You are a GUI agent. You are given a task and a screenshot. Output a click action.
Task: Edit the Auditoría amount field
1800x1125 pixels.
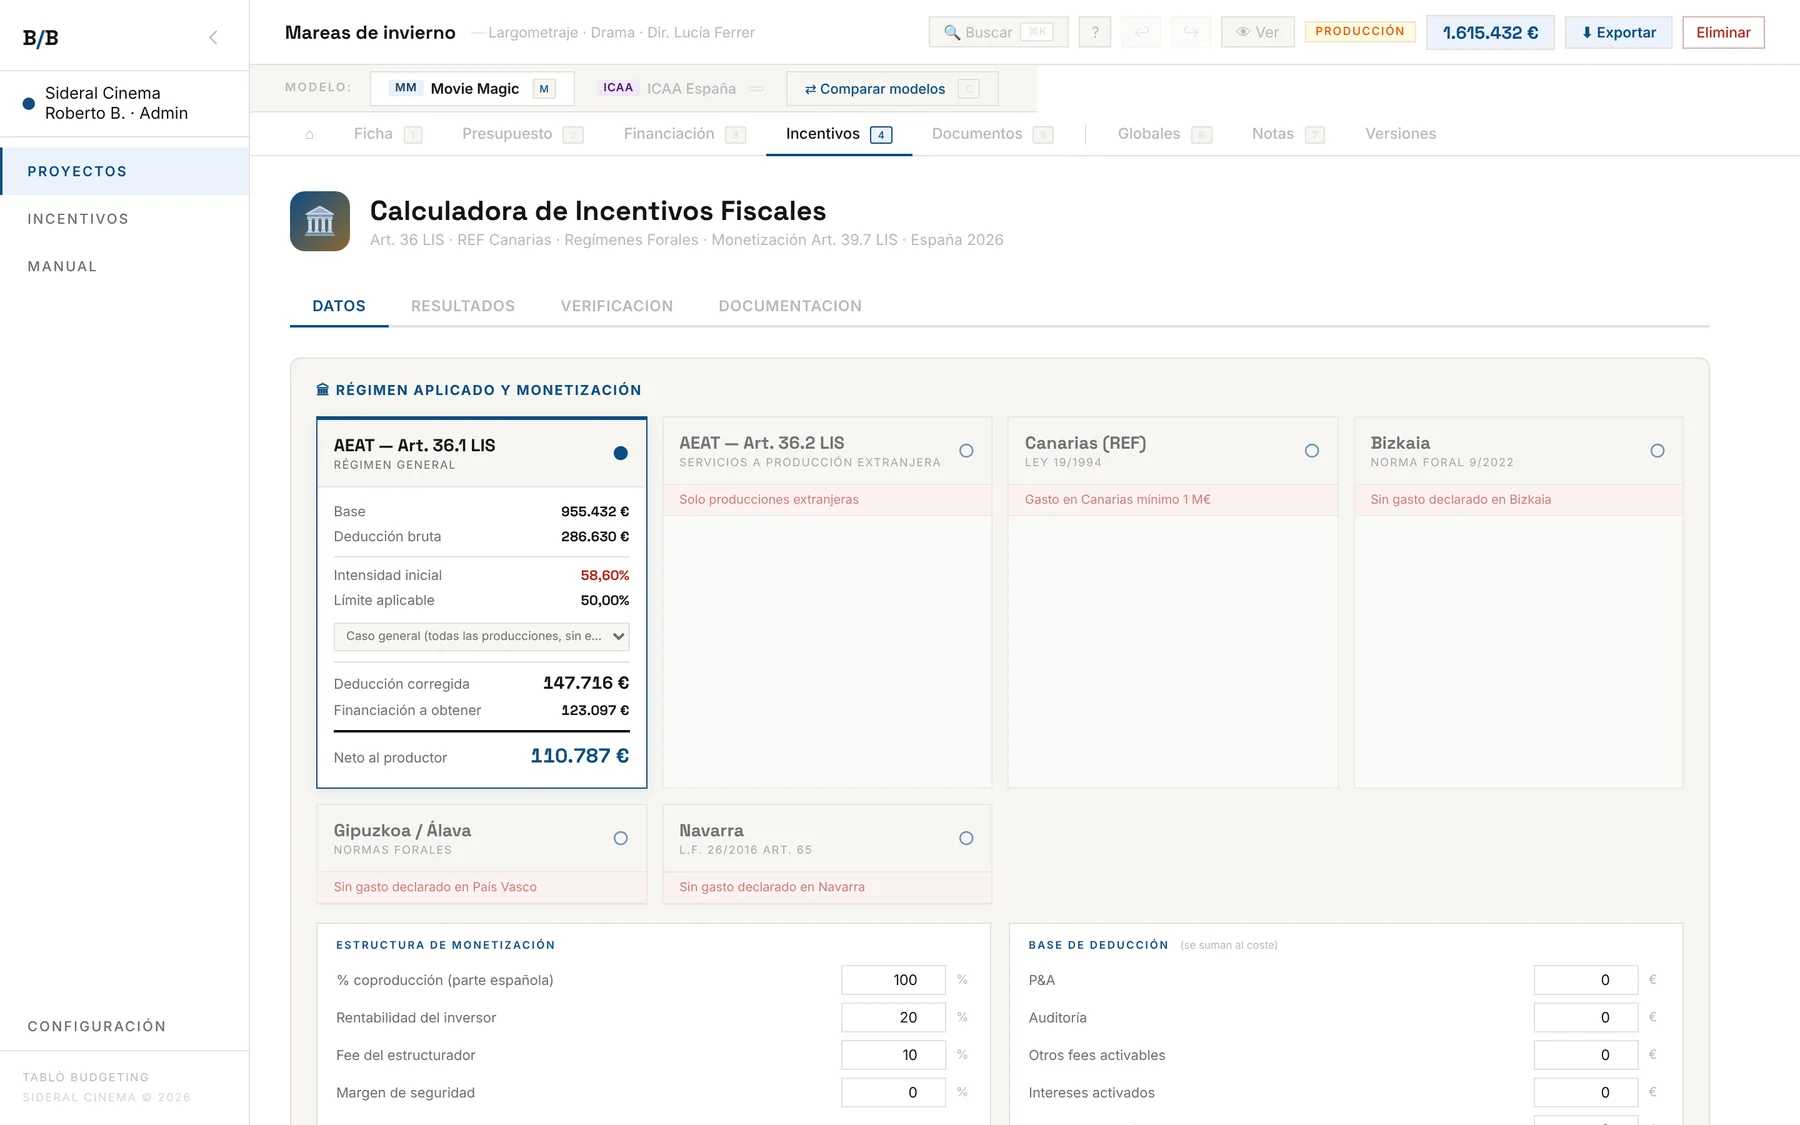[1586, 1017]
